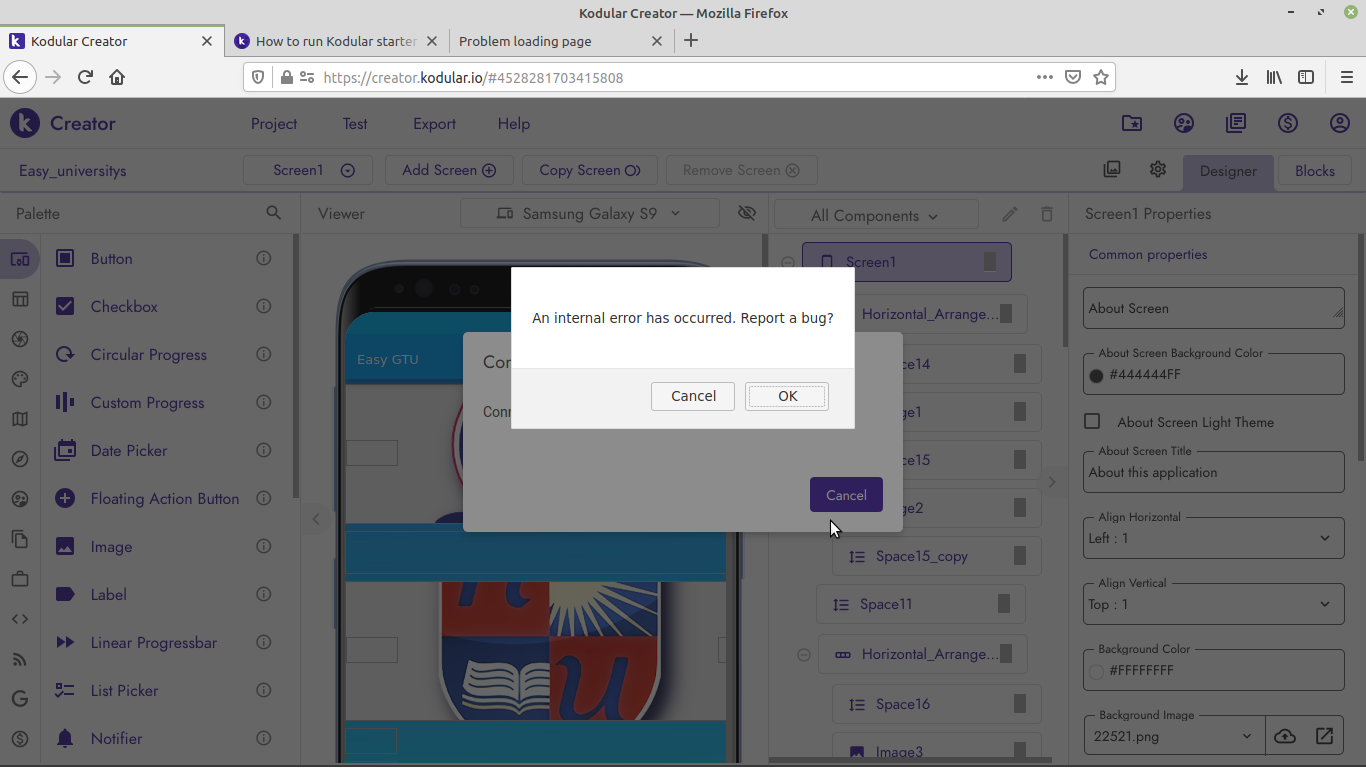The height and width of the screenshot is (768, 1366).
Task: Upload a background image via cloud icon
Action: click(x=1285, y=736)
